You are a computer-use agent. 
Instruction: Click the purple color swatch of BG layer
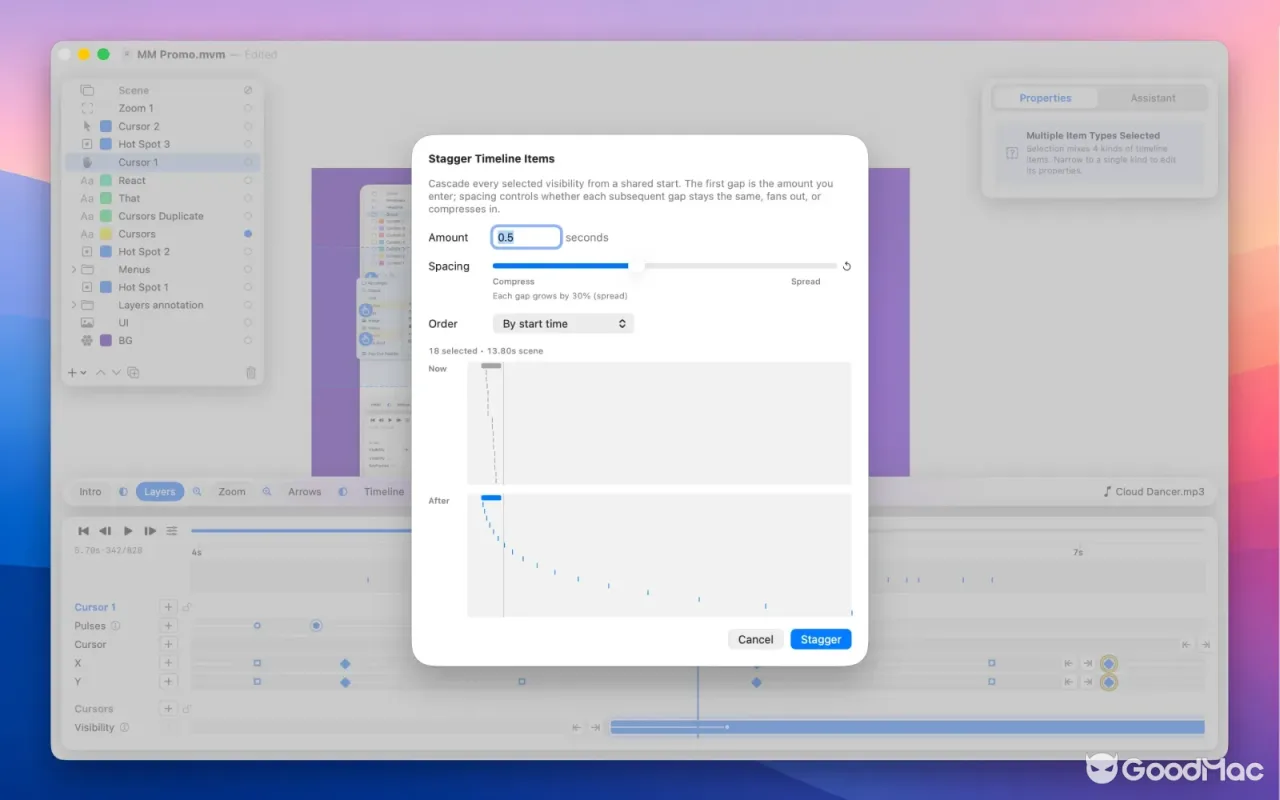[106, 341]
